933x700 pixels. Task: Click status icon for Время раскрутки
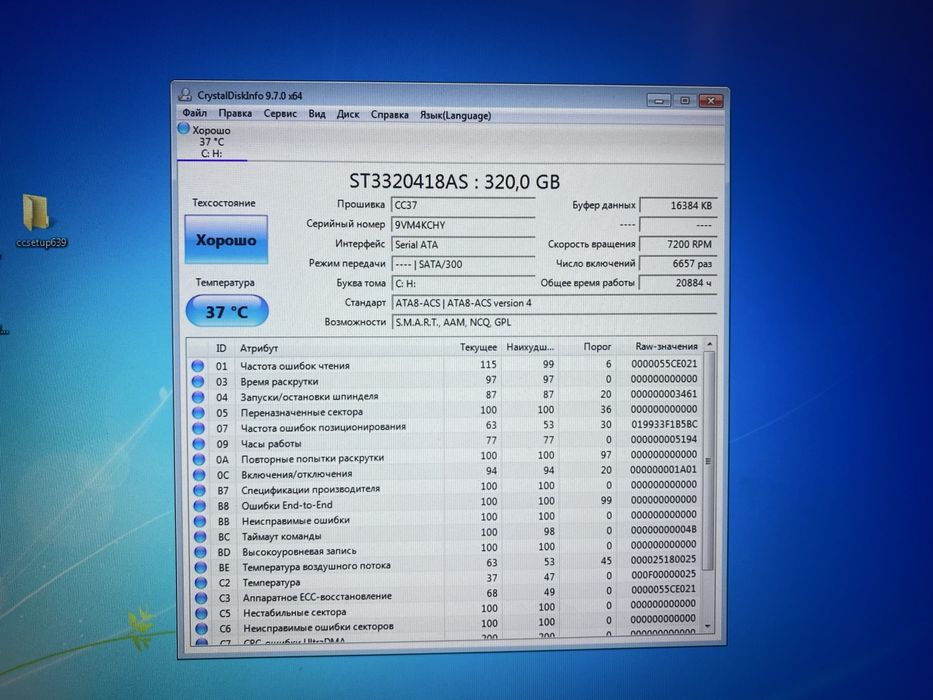(198, 382)
